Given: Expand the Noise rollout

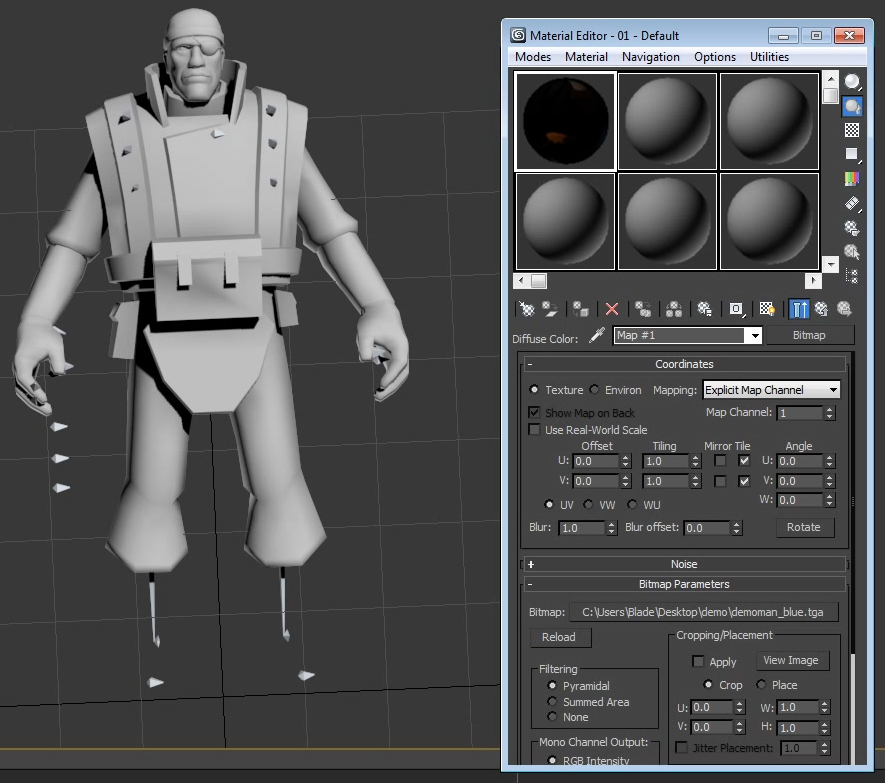Looking at the screenshot, I should click(684, 564).
